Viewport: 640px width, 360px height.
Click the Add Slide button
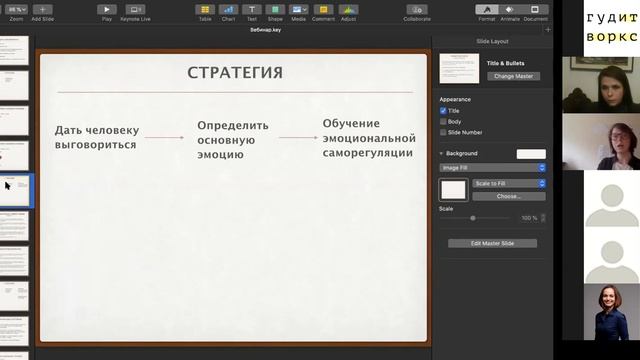point(42,9)
